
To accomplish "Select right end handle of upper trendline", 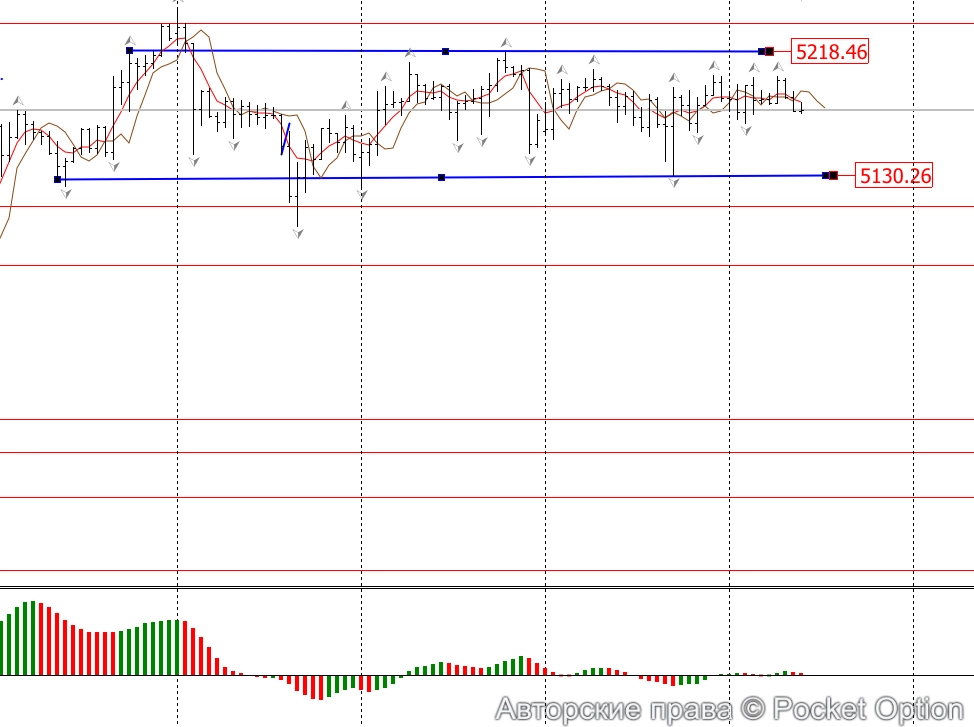I will coord(766,51).
